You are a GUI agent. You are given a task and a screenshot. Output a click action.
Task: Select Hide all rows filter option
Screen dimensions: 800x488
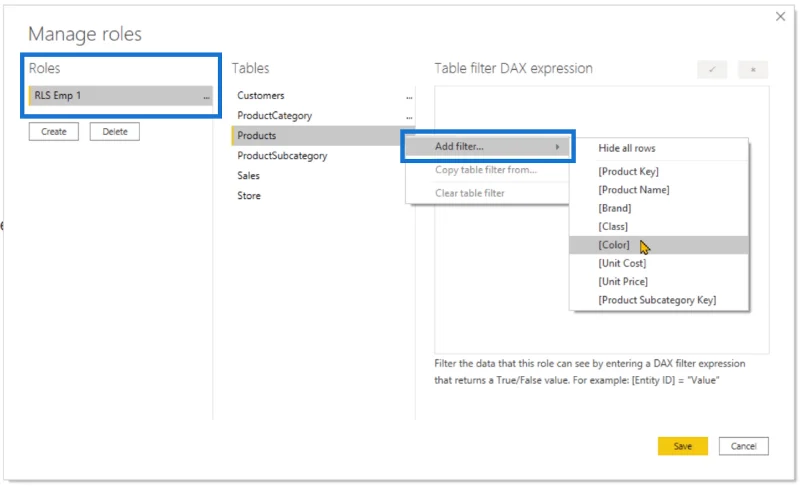click(x=659, y=148)
